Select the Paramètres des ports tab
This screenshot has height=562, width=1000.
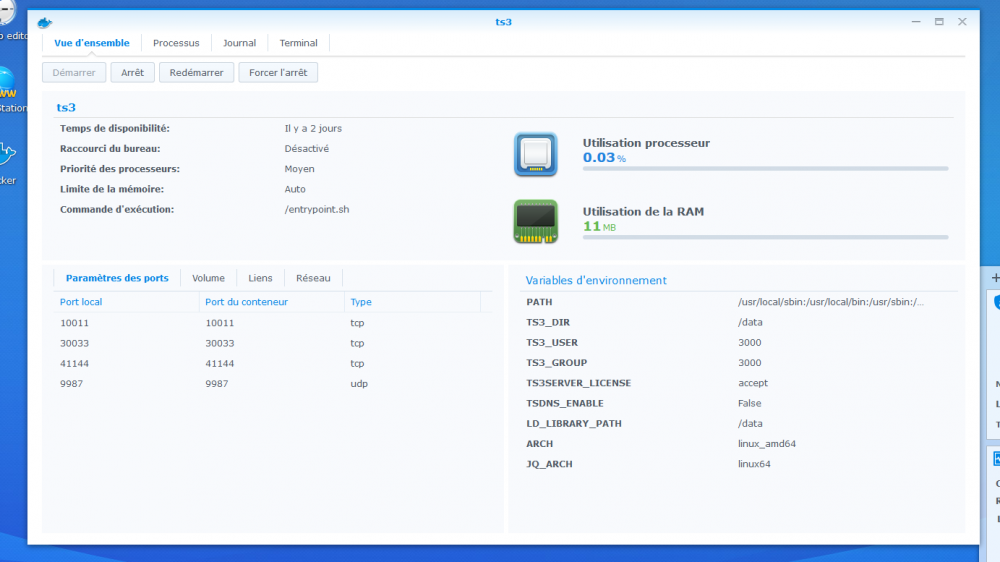click(117, 278)
